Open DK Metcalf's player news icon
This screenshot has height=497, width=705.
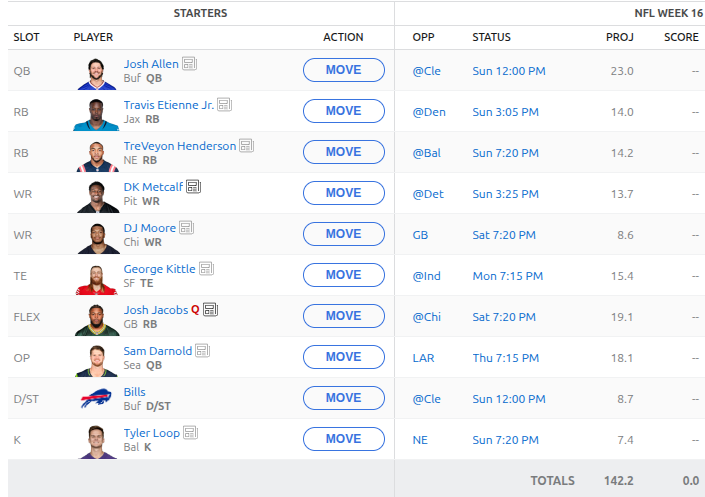(194, 187)
